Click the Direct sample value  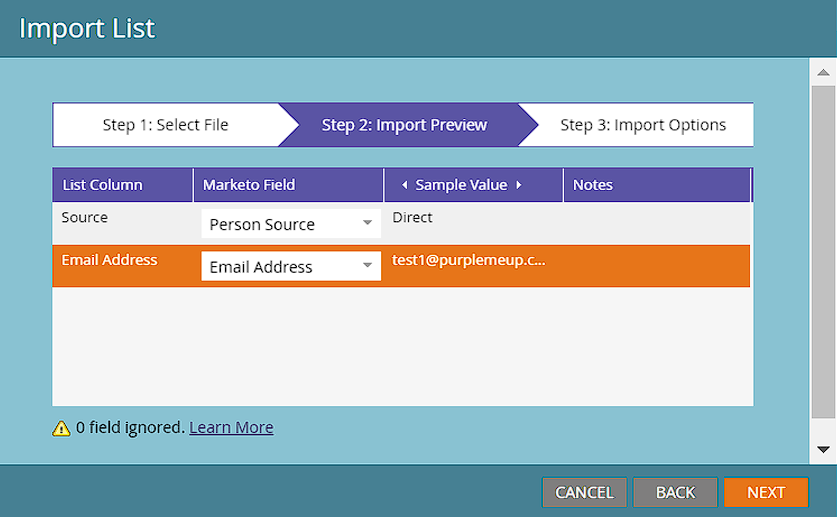point(412,217)
